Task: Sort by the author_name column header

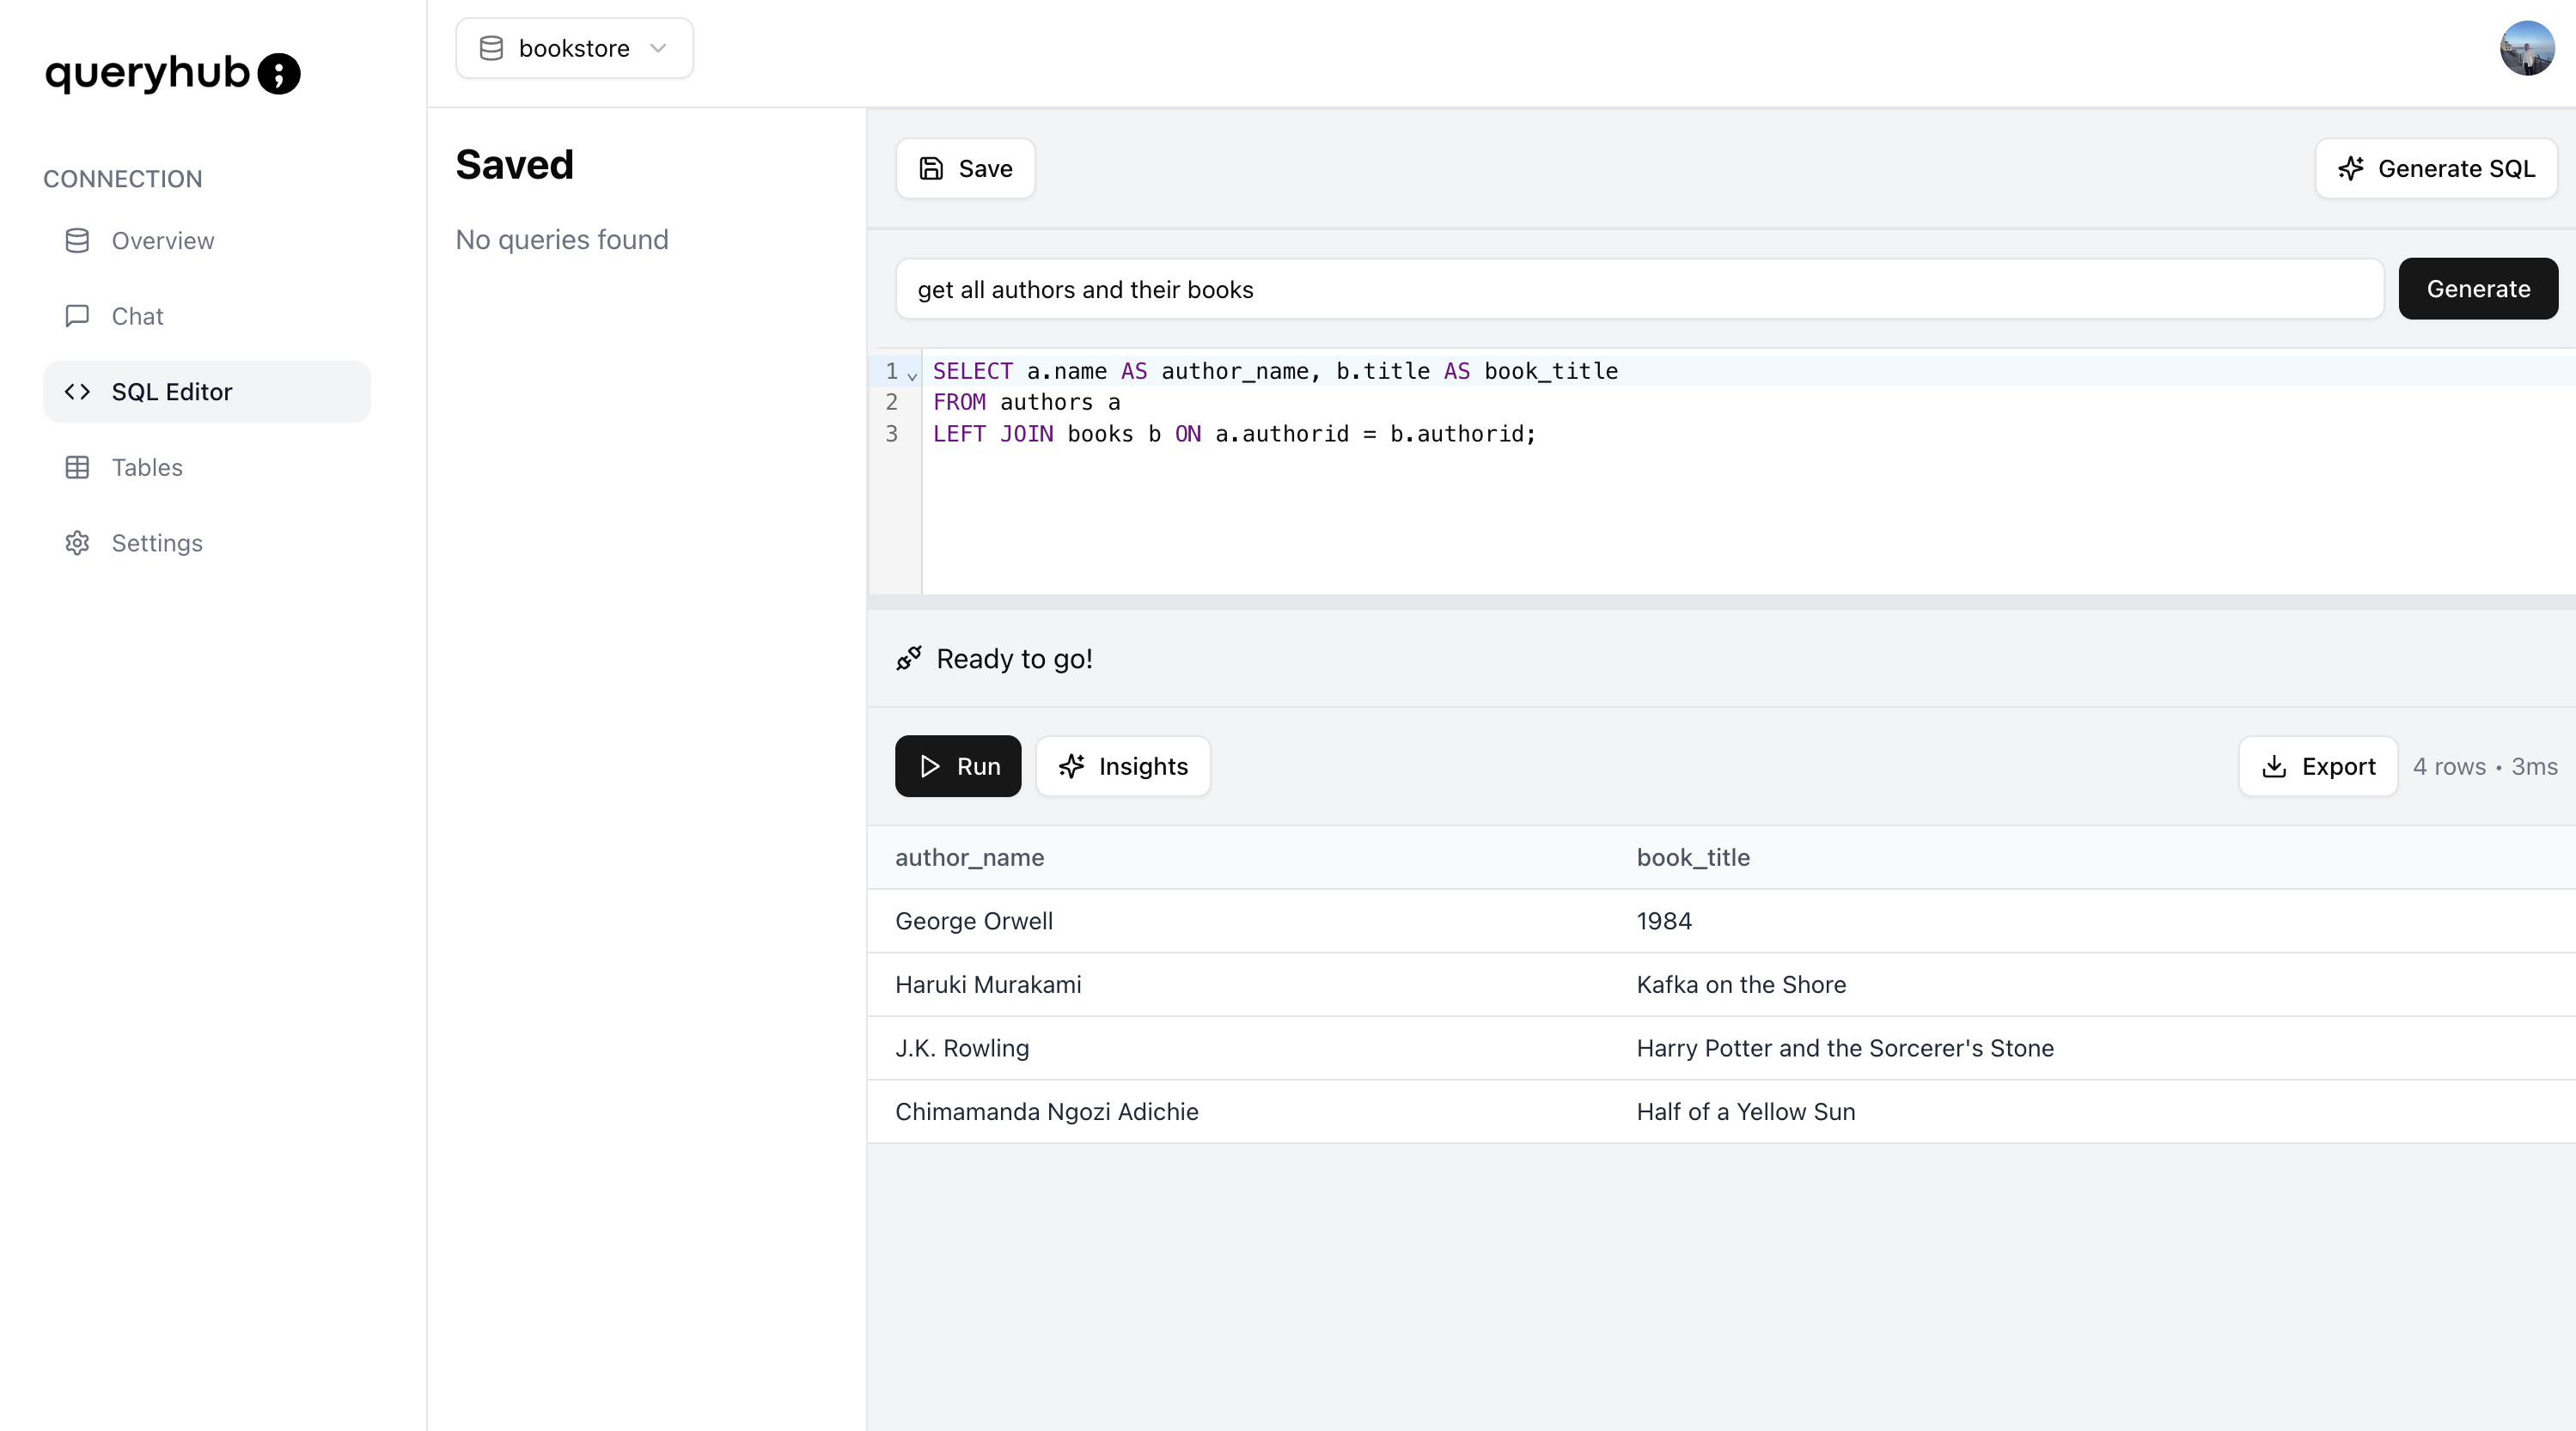Action: coord(969,857)
